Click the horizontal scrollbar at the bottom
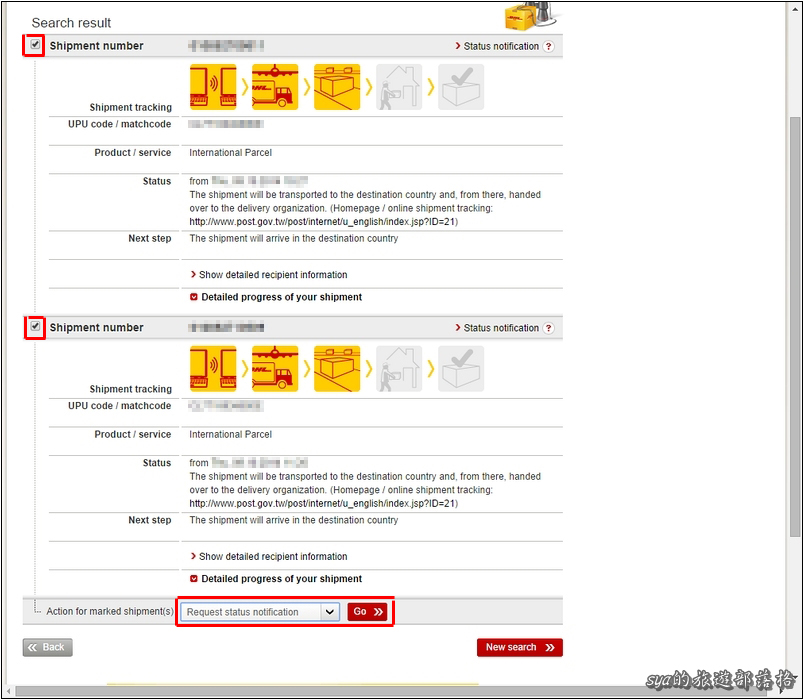The height and width of the screenshot is (700, 804). (390, 691)
